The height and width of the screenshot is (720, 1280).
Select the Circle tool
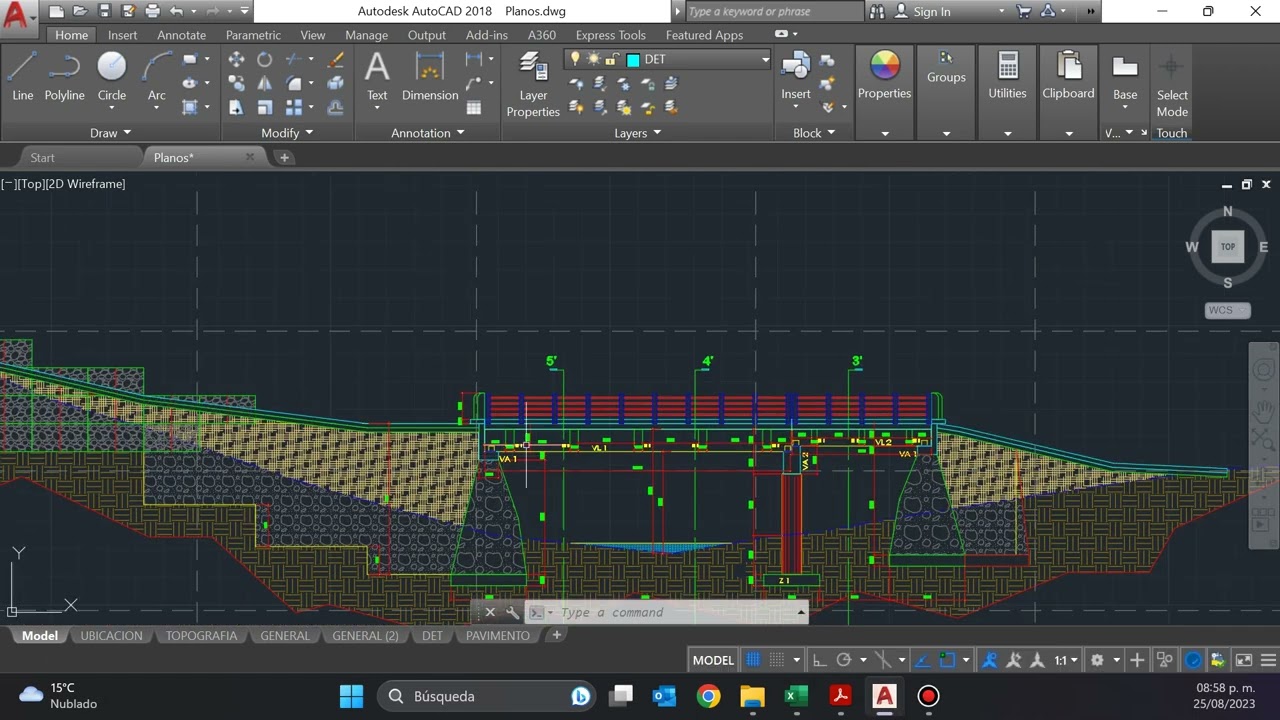tap(112, 76)
